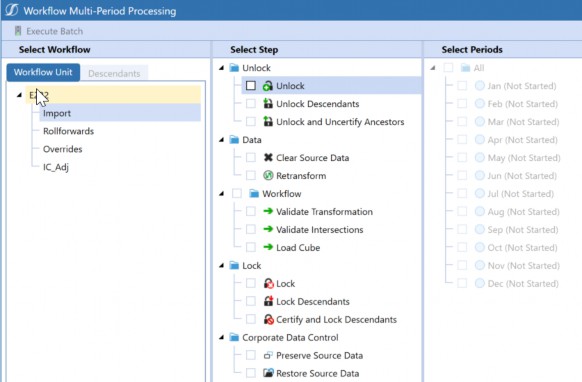Image resolution: width=582 pixels, height=382 pixels.
Task: Collapse the Corporate Data Control node
Action: point(222,337)
